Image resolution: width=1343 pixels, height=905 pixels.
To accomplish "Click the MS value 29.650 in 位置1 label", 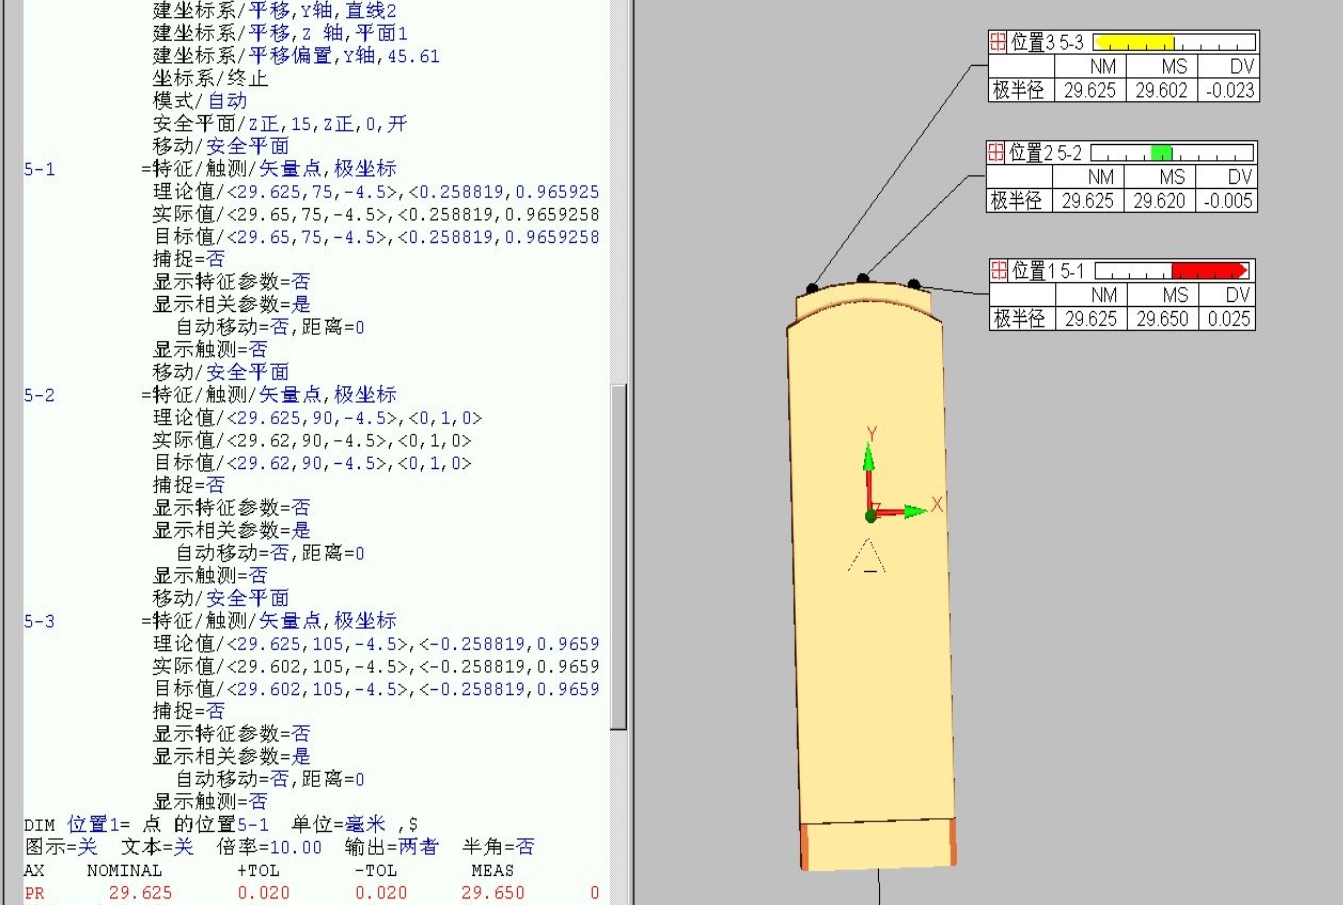I will click(x=1162, y=318).
